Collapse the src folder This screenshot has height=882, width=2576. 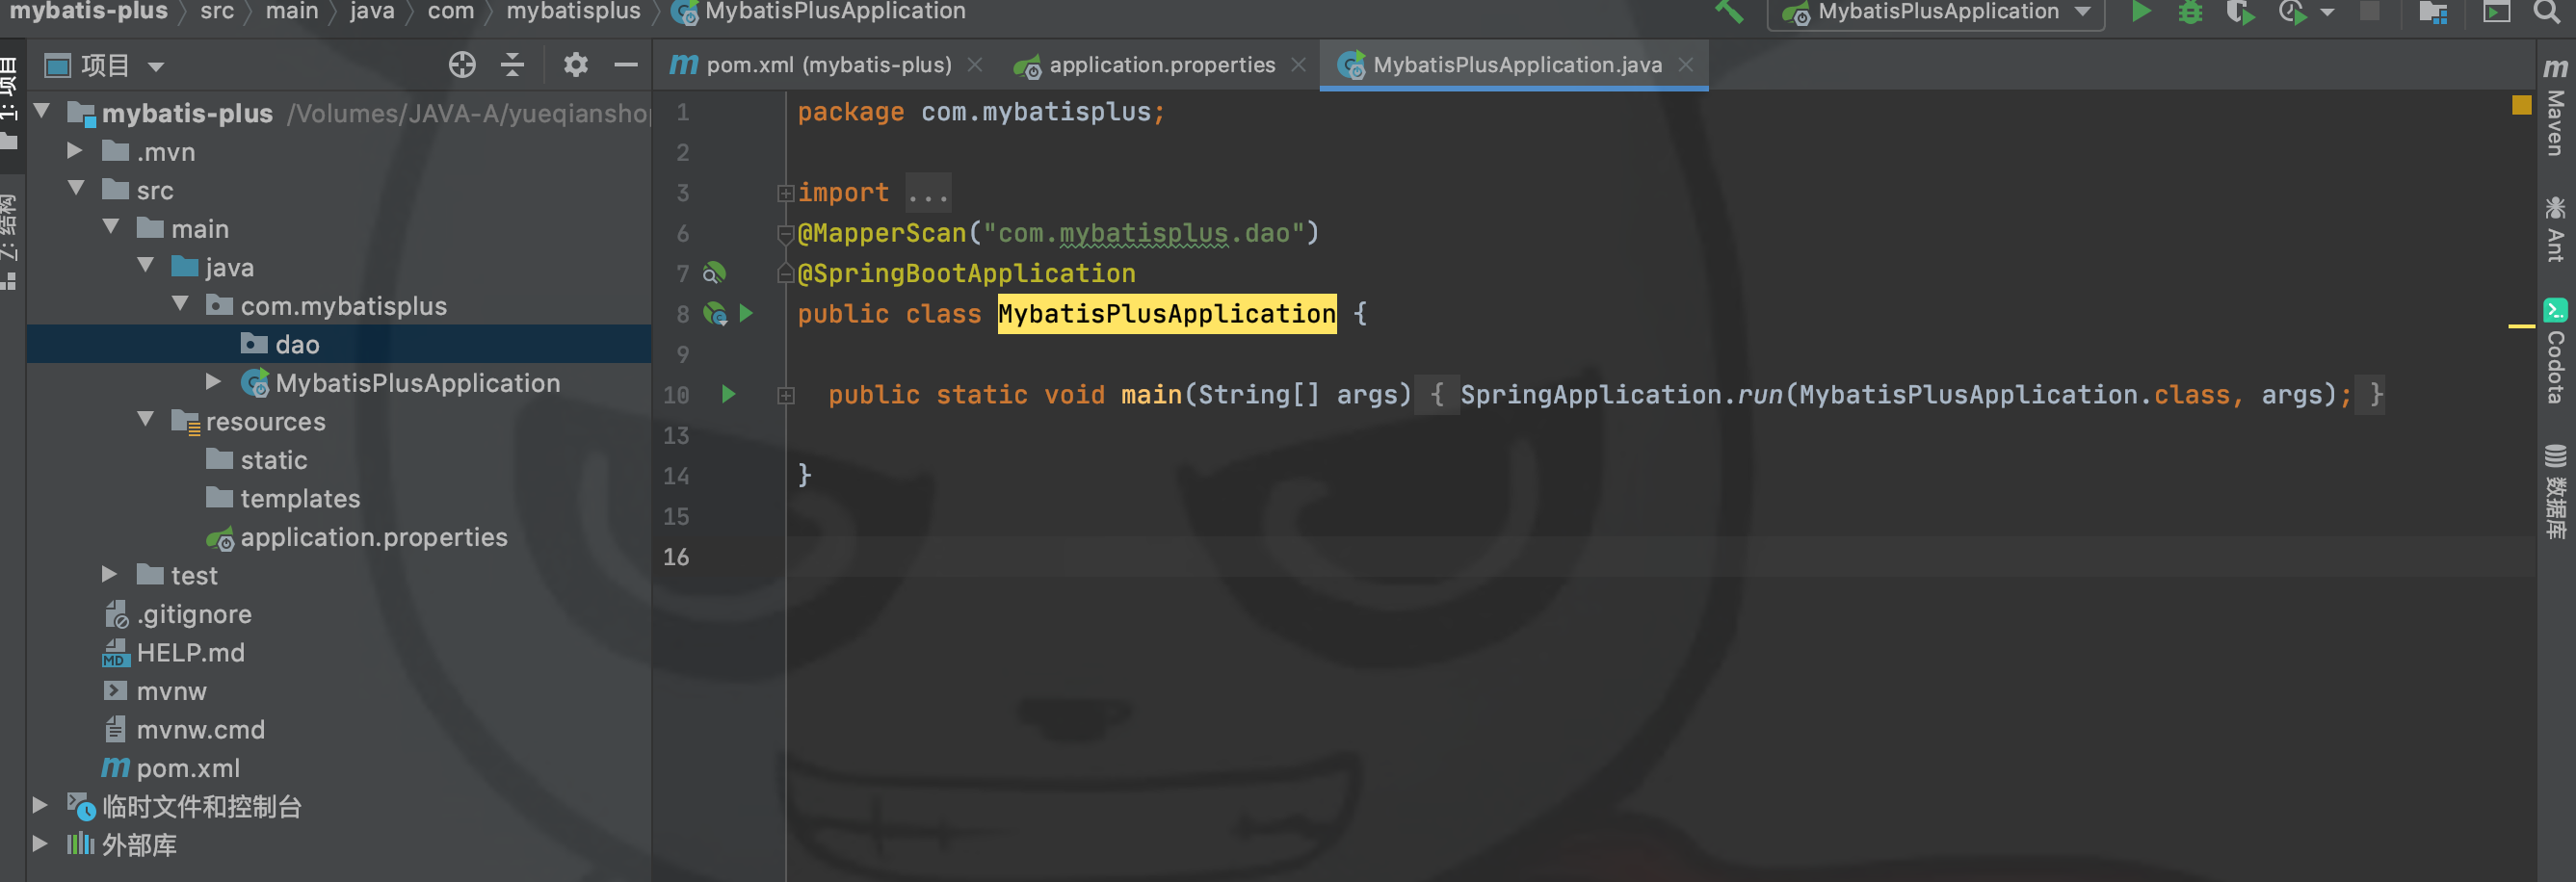[x=76, y=189]
